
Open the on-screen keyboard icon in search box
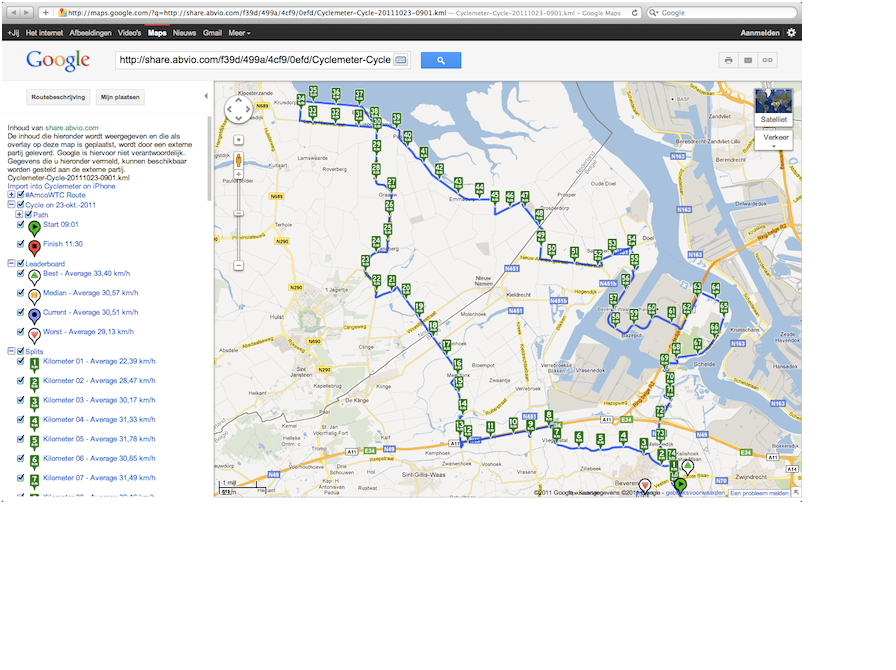tap(401, 60)
